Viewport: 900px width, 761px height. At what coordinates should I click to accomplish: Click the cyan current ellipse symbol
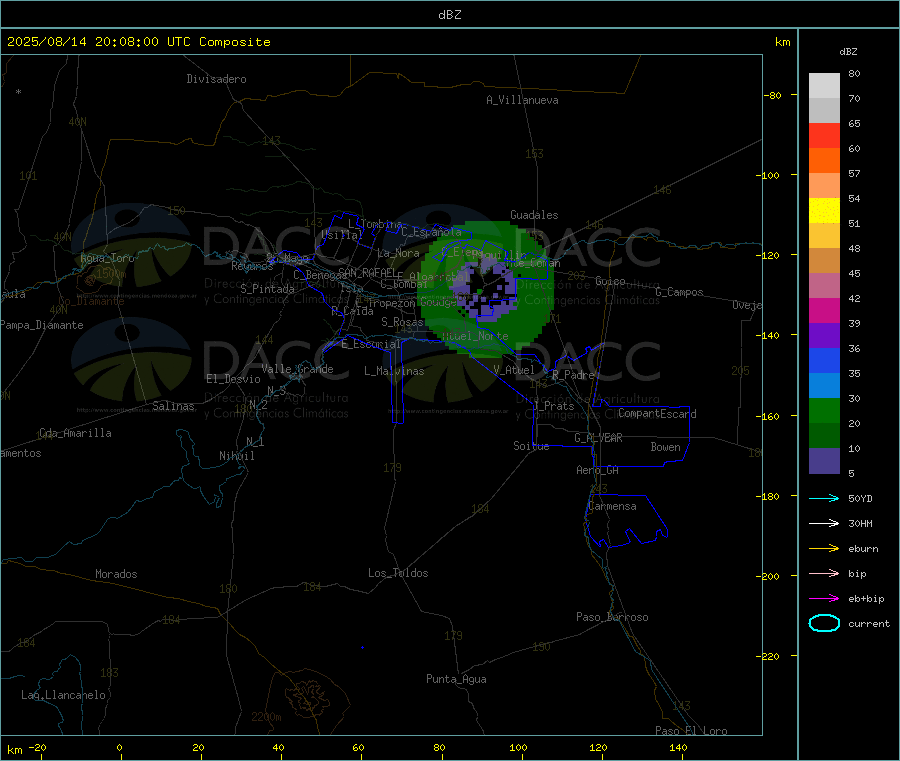point(824,623)
